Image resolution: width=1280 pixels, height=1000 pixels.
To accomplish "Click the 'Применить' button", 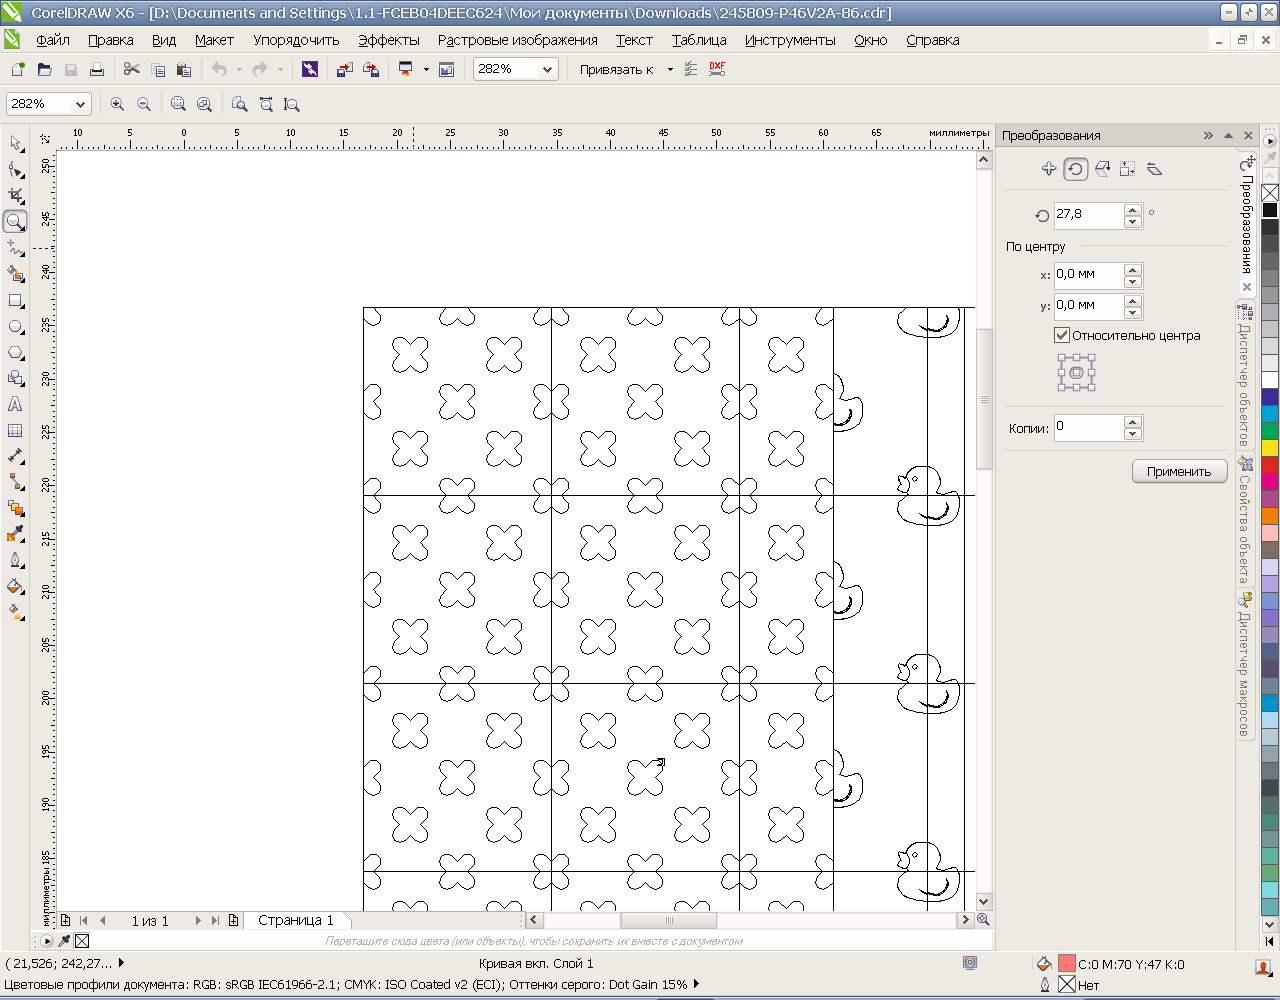I will coord(1179,471).
